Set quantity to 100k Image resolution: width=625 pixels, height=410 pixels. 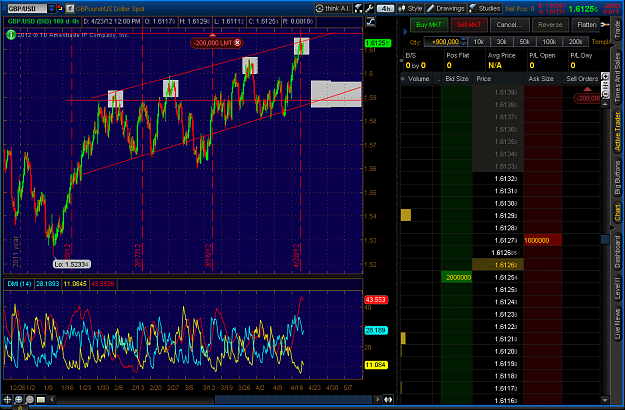pos(549,42)
